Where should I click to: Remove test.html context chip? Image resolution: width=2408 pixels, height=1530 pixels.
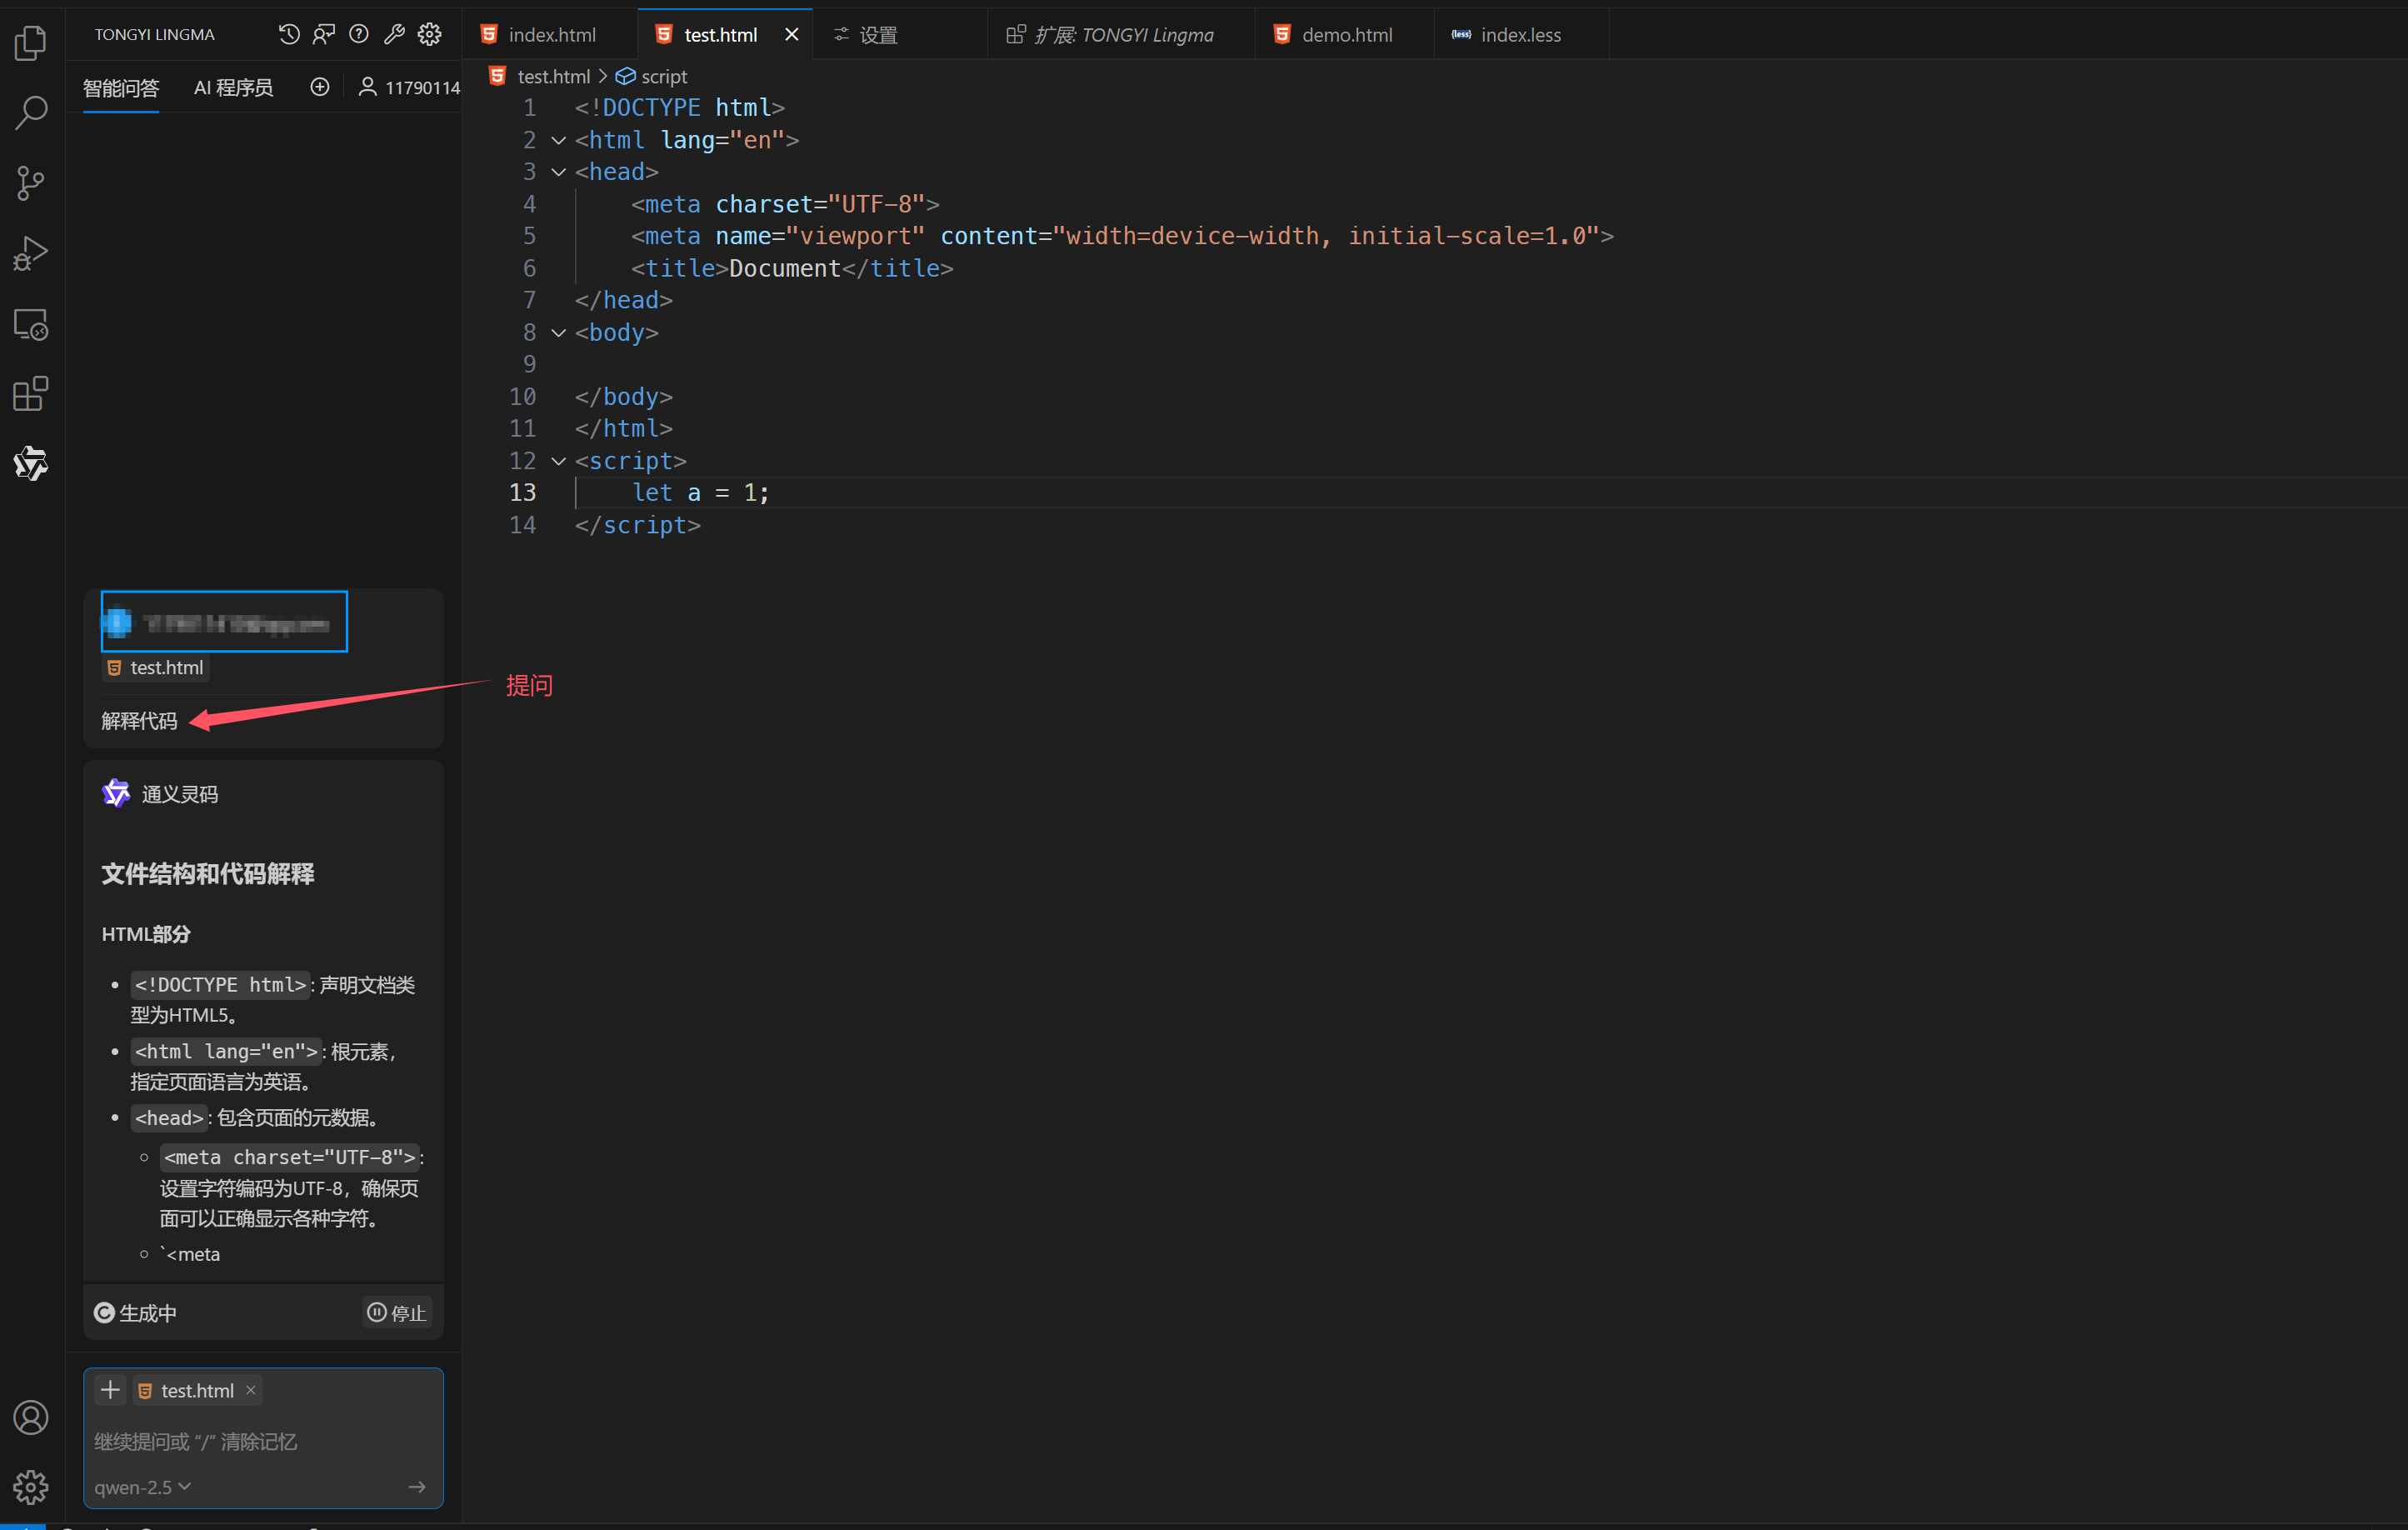pos(251,1390)
